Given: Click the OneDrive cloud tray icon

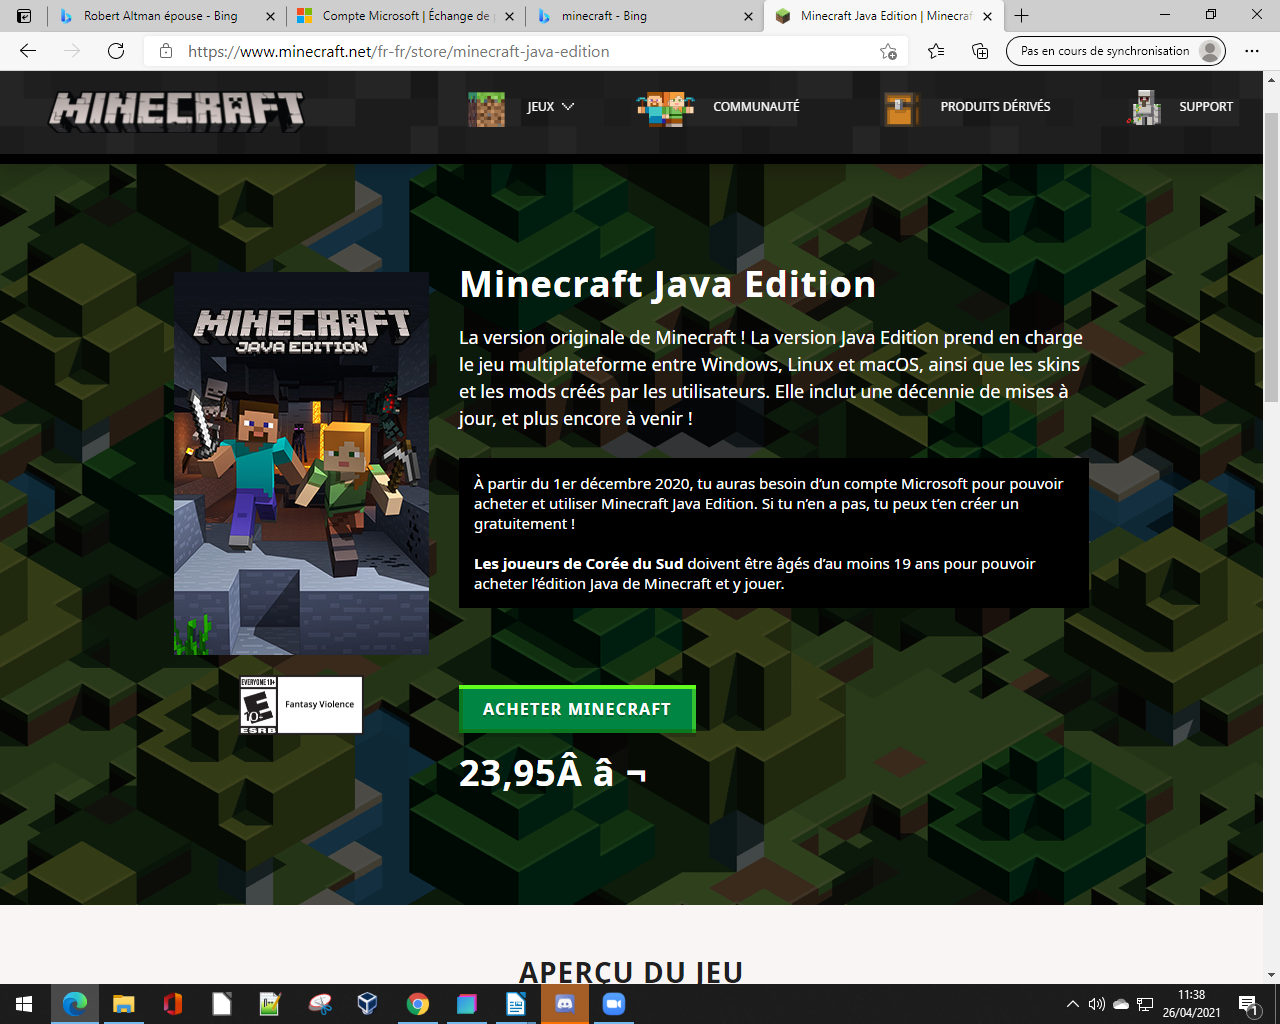Looking at the screenshot, I should tap(1121, 1004).
